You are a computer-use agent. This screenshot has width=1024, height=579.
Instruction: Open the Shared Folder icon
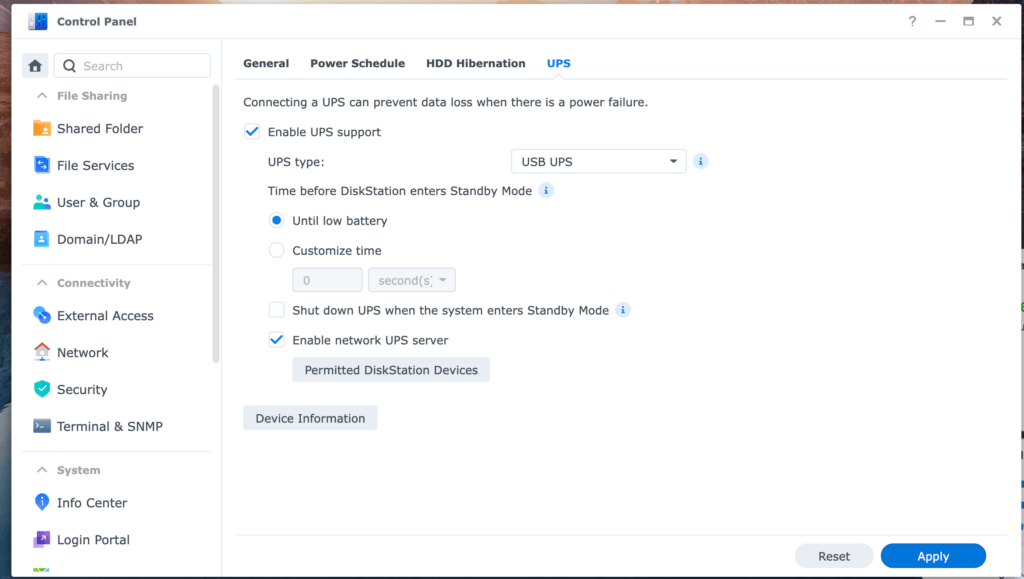[42, 129]
